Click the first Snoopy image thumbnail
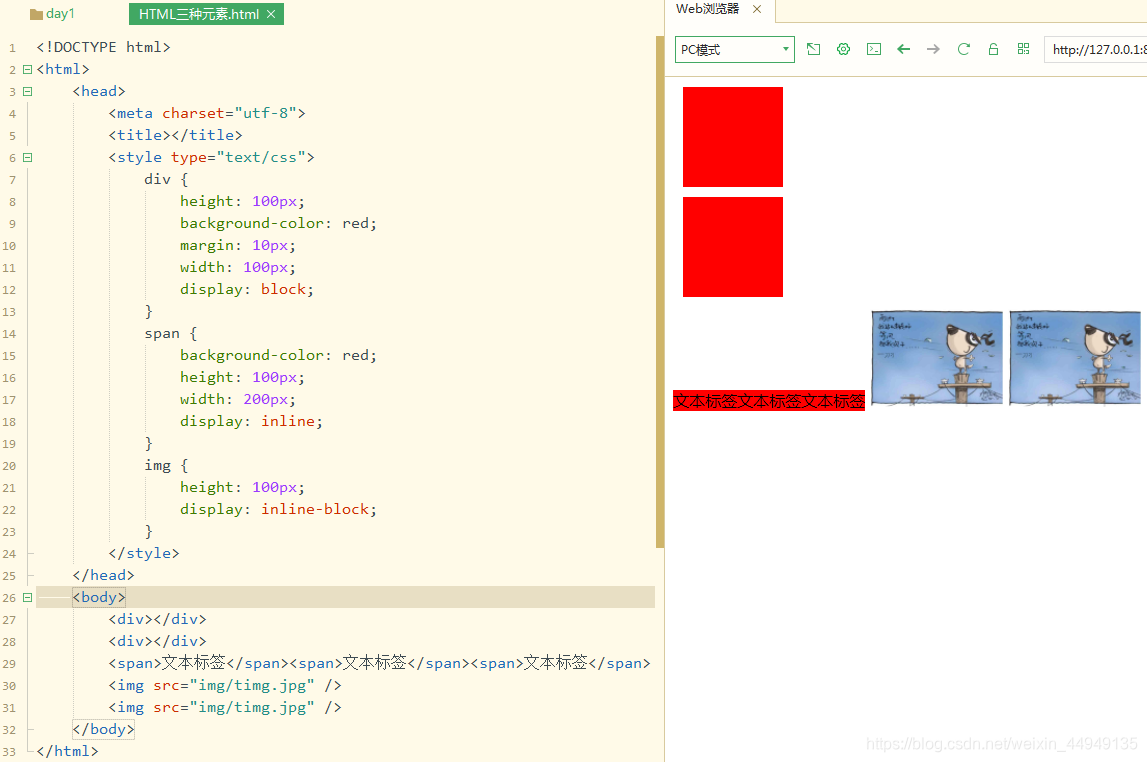Viewport: 1147px width, 762px height. tap(936, 358)
